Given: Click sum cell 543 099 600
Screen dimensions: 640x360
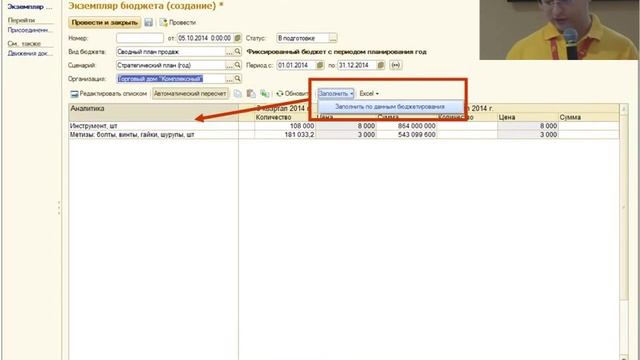Looking at the screenshot, I should tap(406, 135).
